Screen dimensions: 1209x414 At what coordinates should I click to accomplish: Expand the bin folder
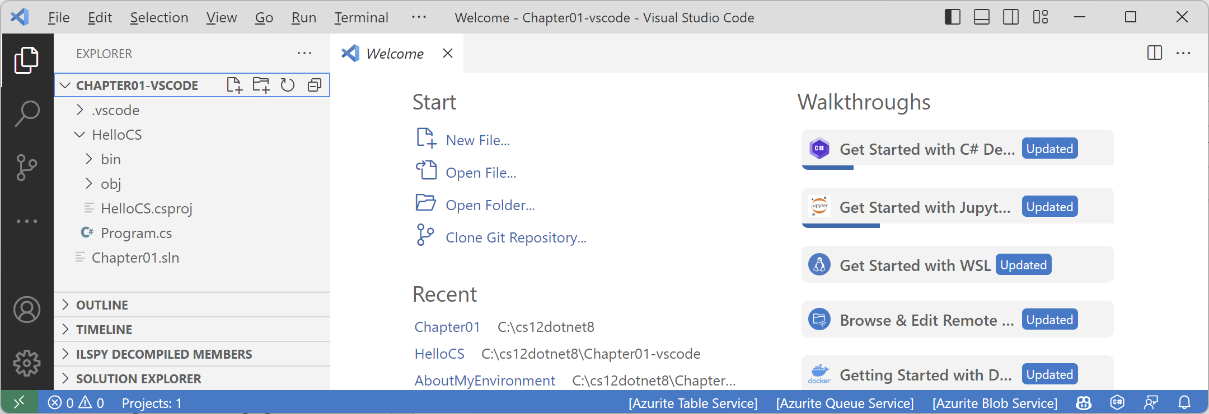[x=89, y=158]
